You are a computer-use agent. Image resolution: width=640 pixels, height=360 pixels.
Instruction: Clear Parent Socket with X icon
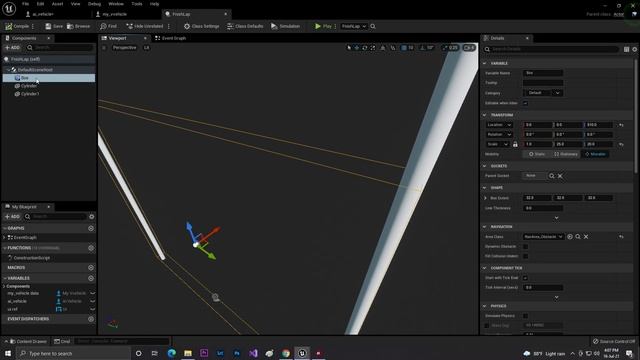point(560,176)
